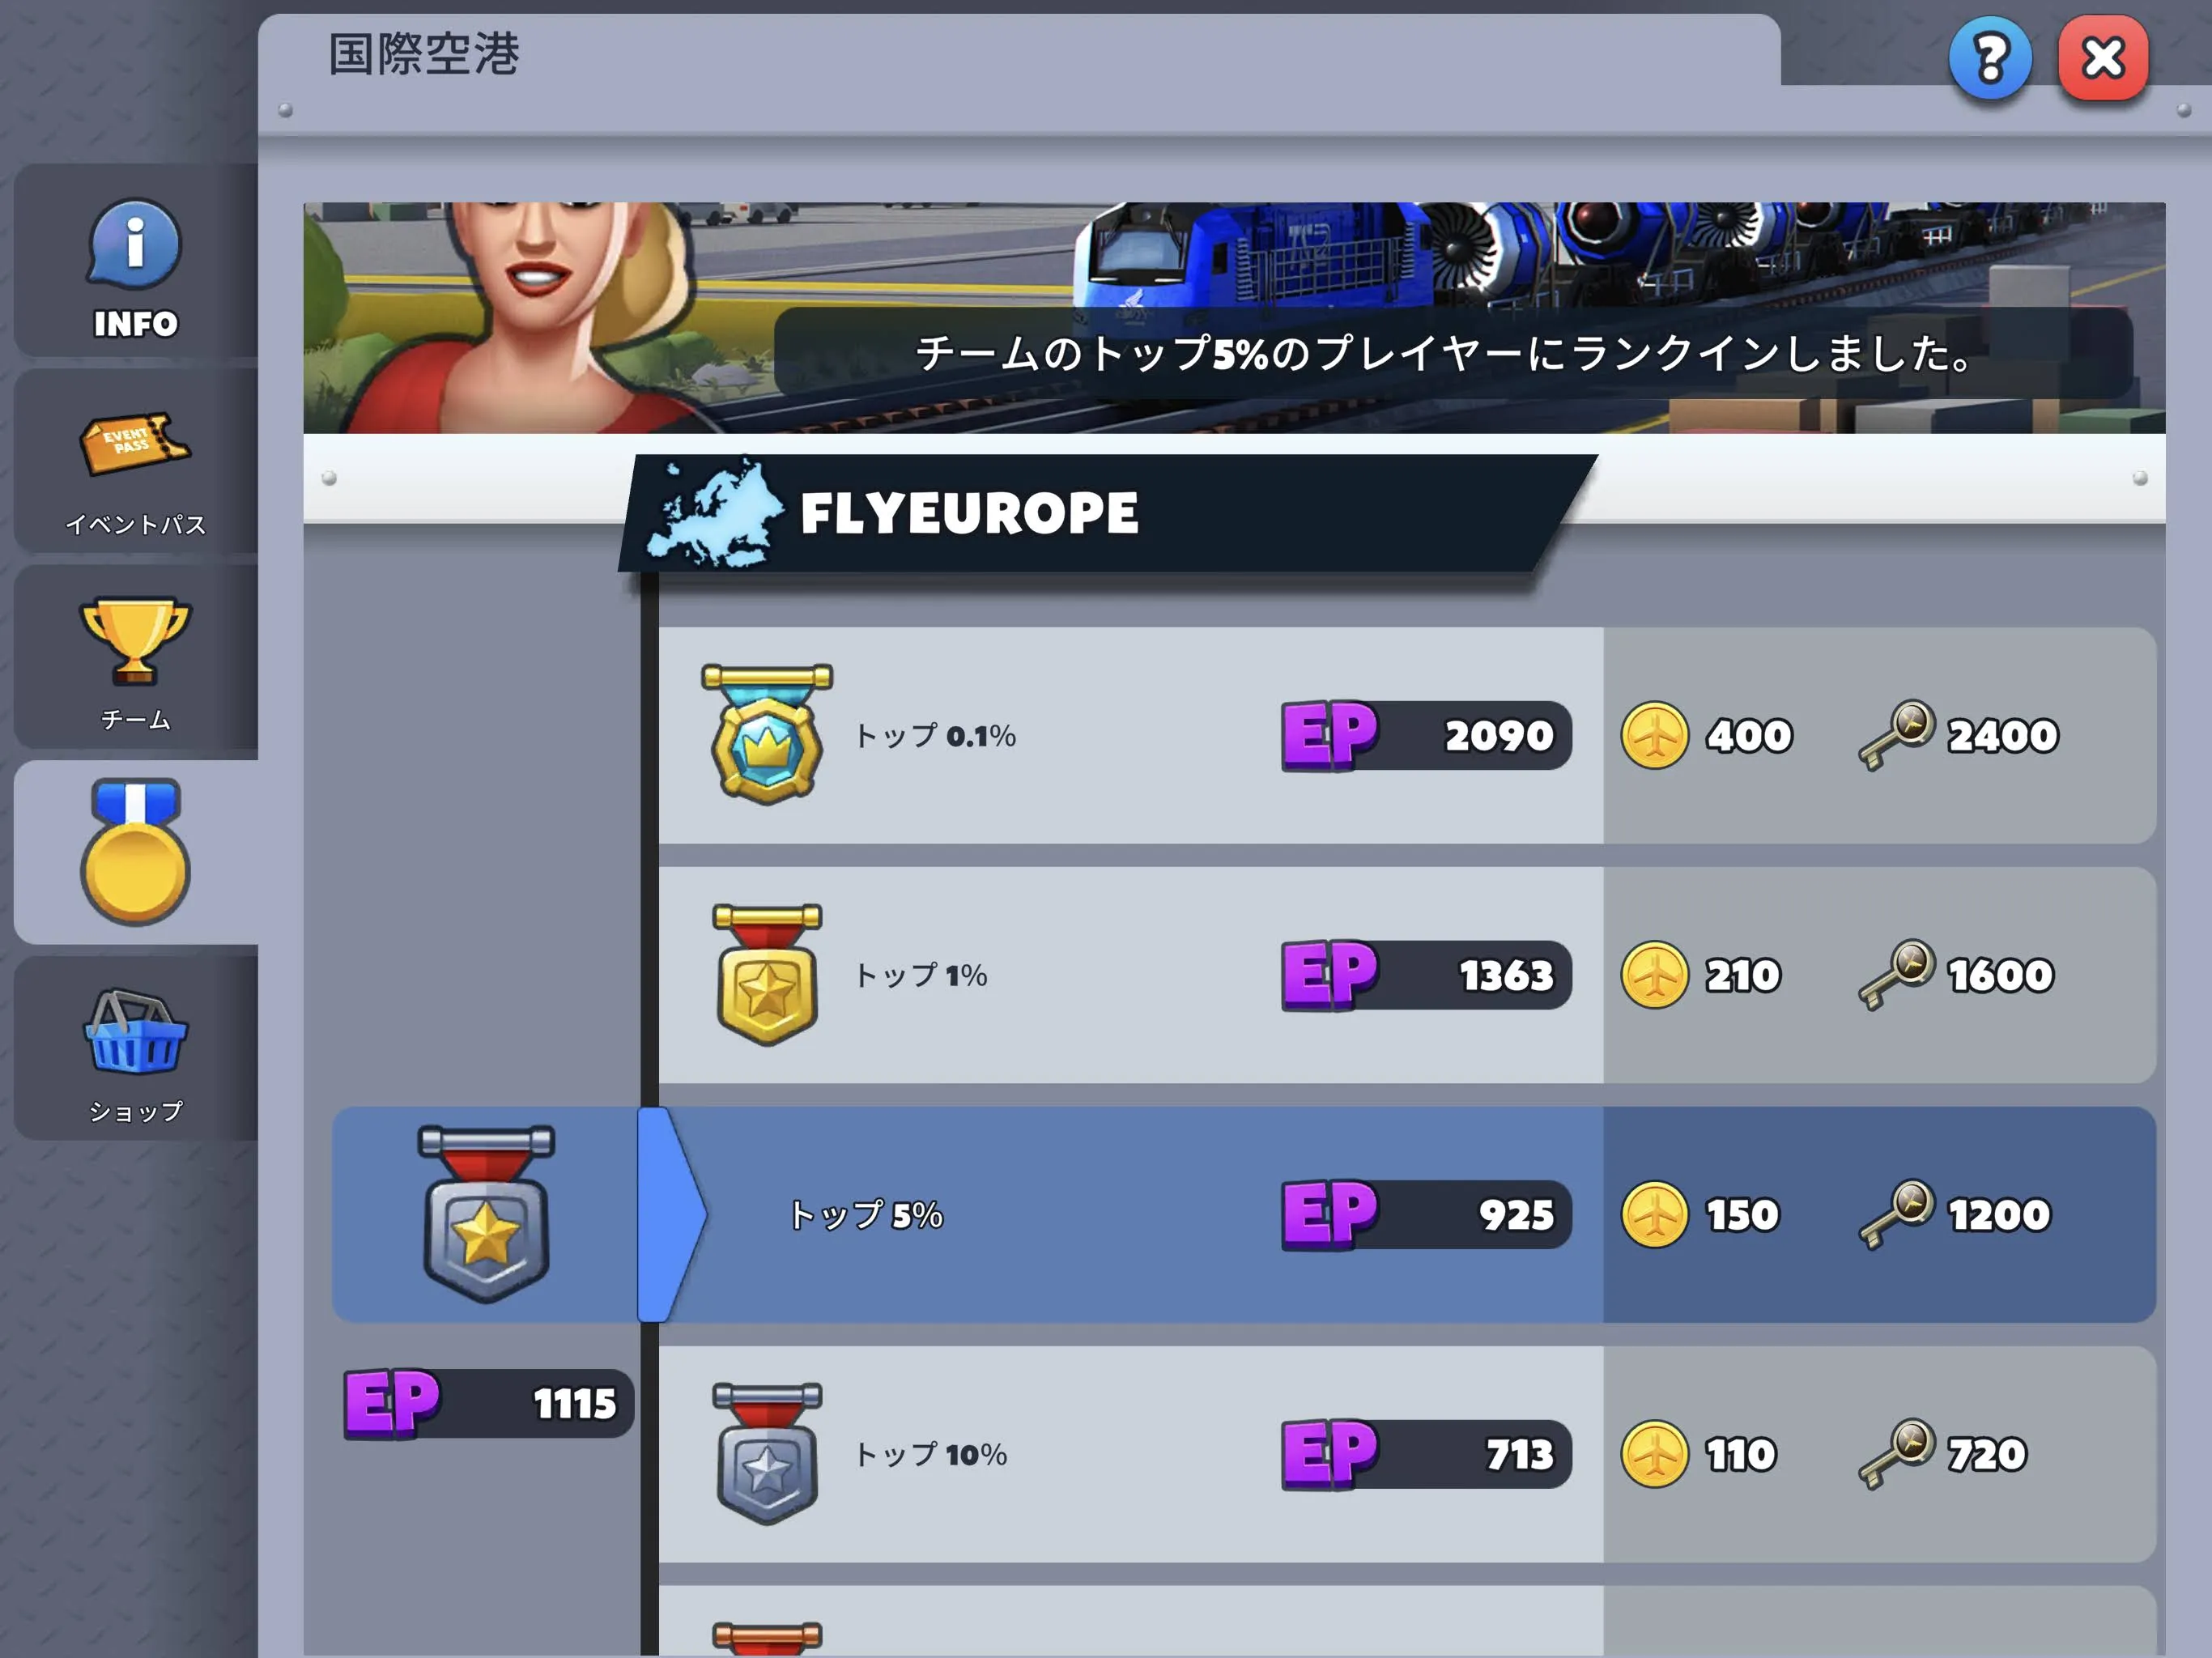Click the トップ 1% gold star badge
2212x1658 pixels.
click(x=767, y=975)
